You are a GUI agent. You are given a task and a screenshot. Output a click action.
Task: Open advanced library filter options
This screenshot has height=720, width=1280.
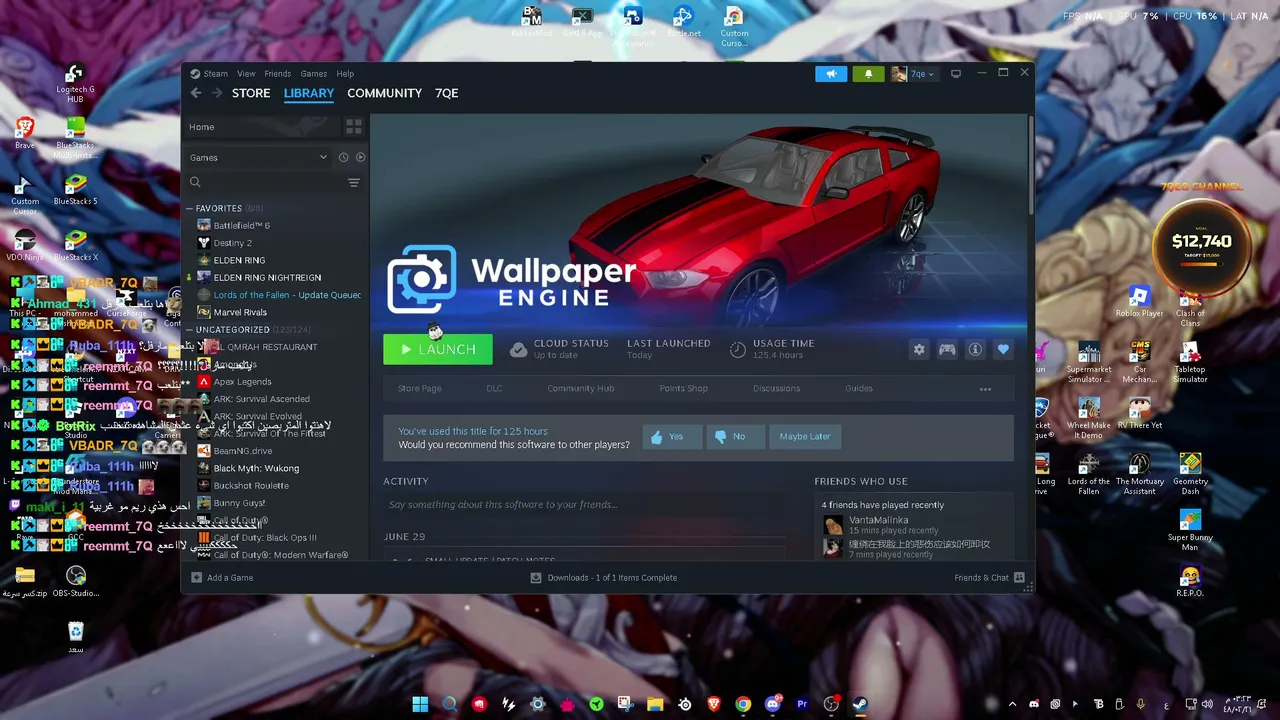(x=353, y=182)
